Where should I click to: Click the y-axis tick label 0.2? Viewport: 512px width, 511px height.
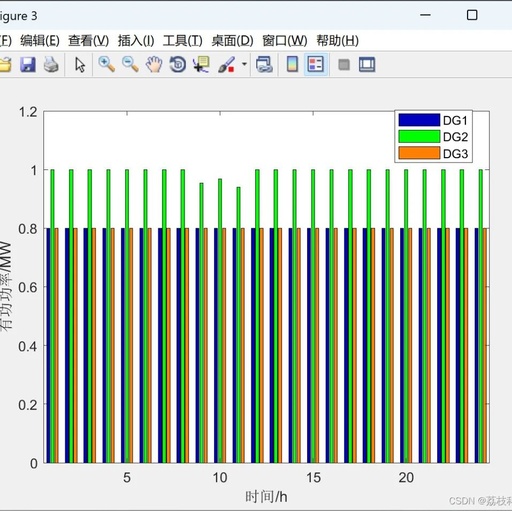click(28, 405)
